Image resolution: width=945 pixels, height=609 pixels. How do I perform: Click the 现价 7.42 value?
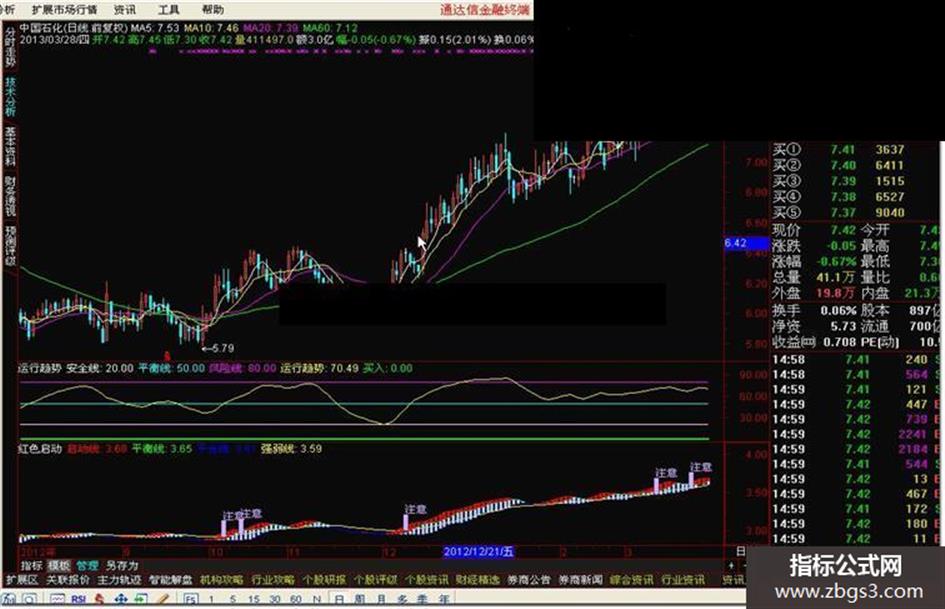point(843,230)
